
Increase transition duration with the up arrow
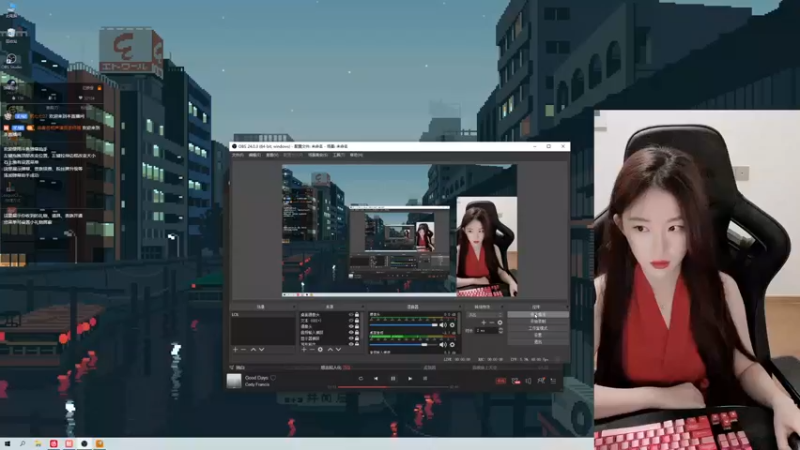point(501,329)
